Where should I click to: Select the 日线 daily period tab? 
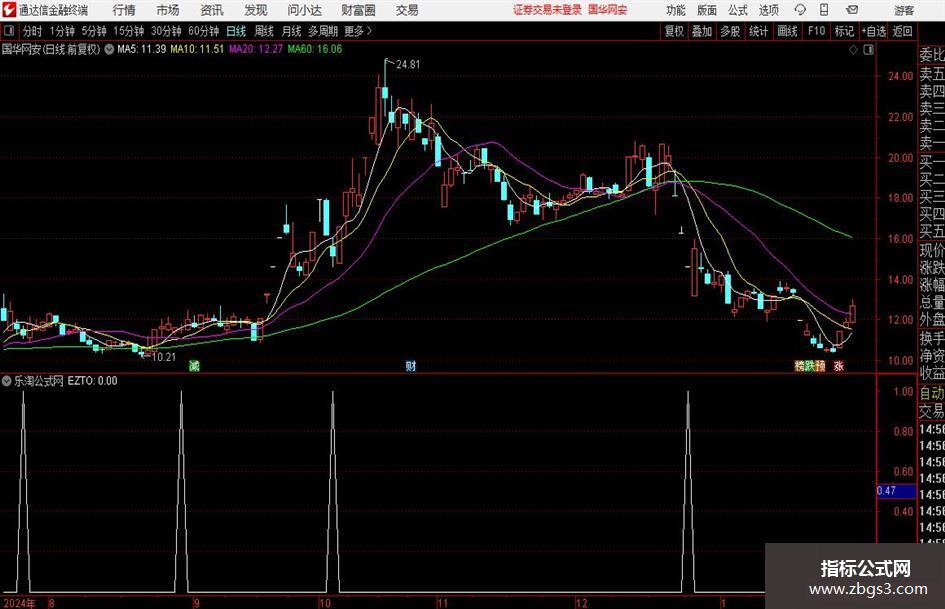(236, 31)
